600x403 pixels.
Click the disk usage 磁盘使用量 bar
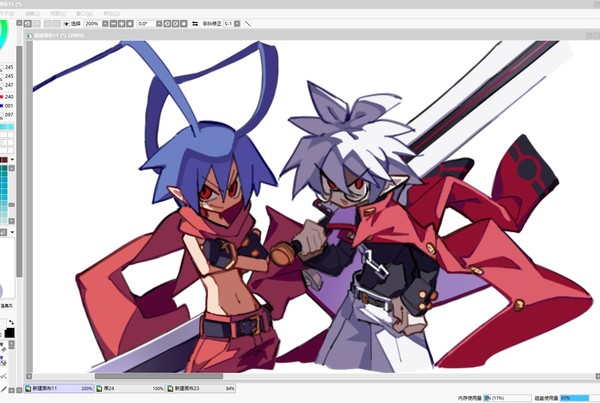pos(580,398)
